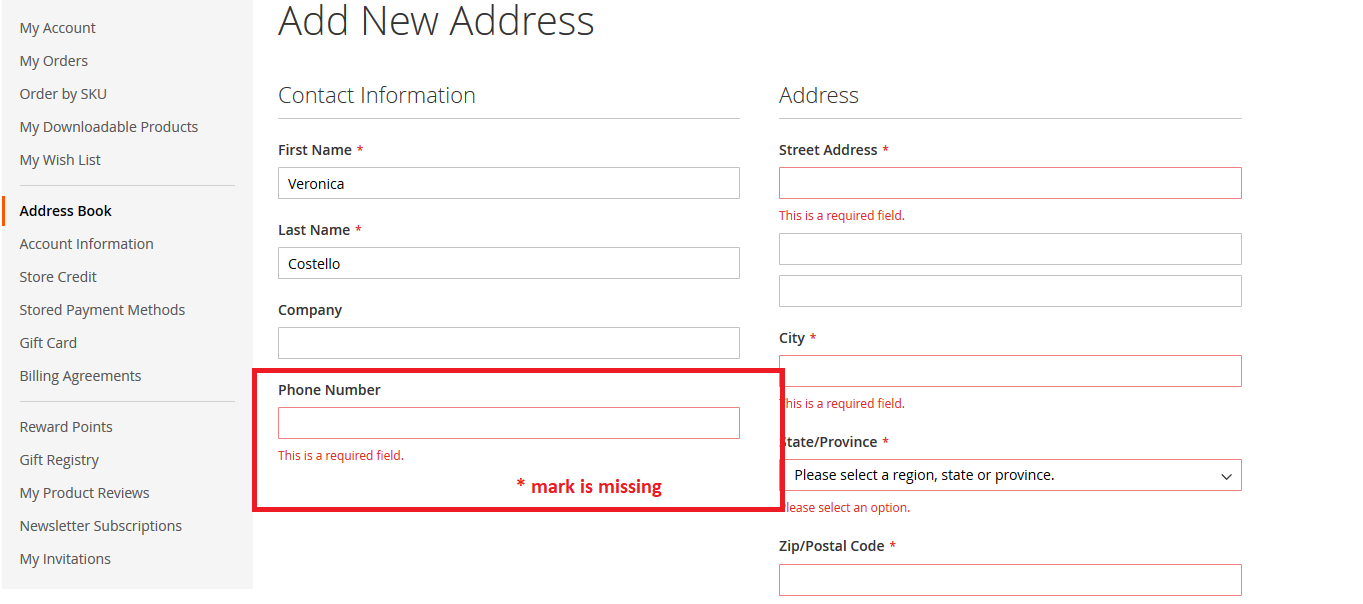Click the Phone Number input field
The height and width of the screenshot is (604, 1363).
pyautogui.click(x=508, y=422)
